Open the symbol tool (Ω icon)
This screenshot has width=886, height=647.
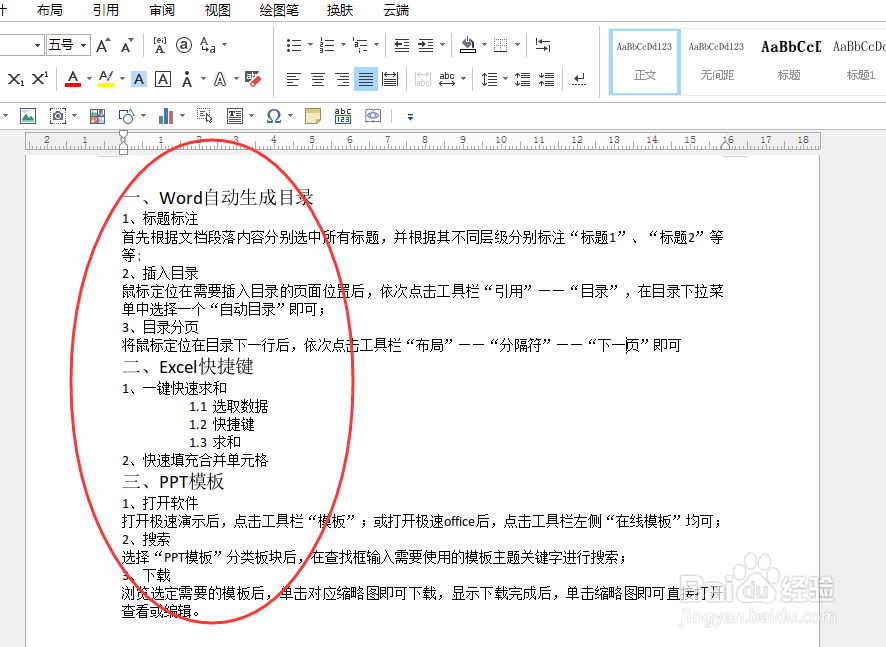tap(274, 115)
